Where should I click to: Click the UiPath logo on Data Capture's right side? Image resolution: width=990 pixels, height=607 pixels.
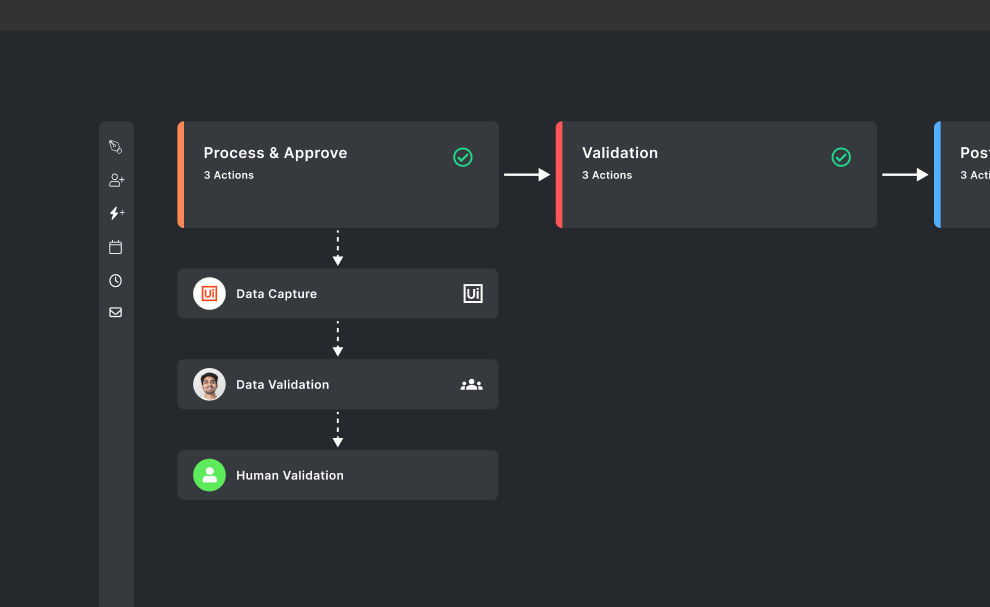pos(473,294)
